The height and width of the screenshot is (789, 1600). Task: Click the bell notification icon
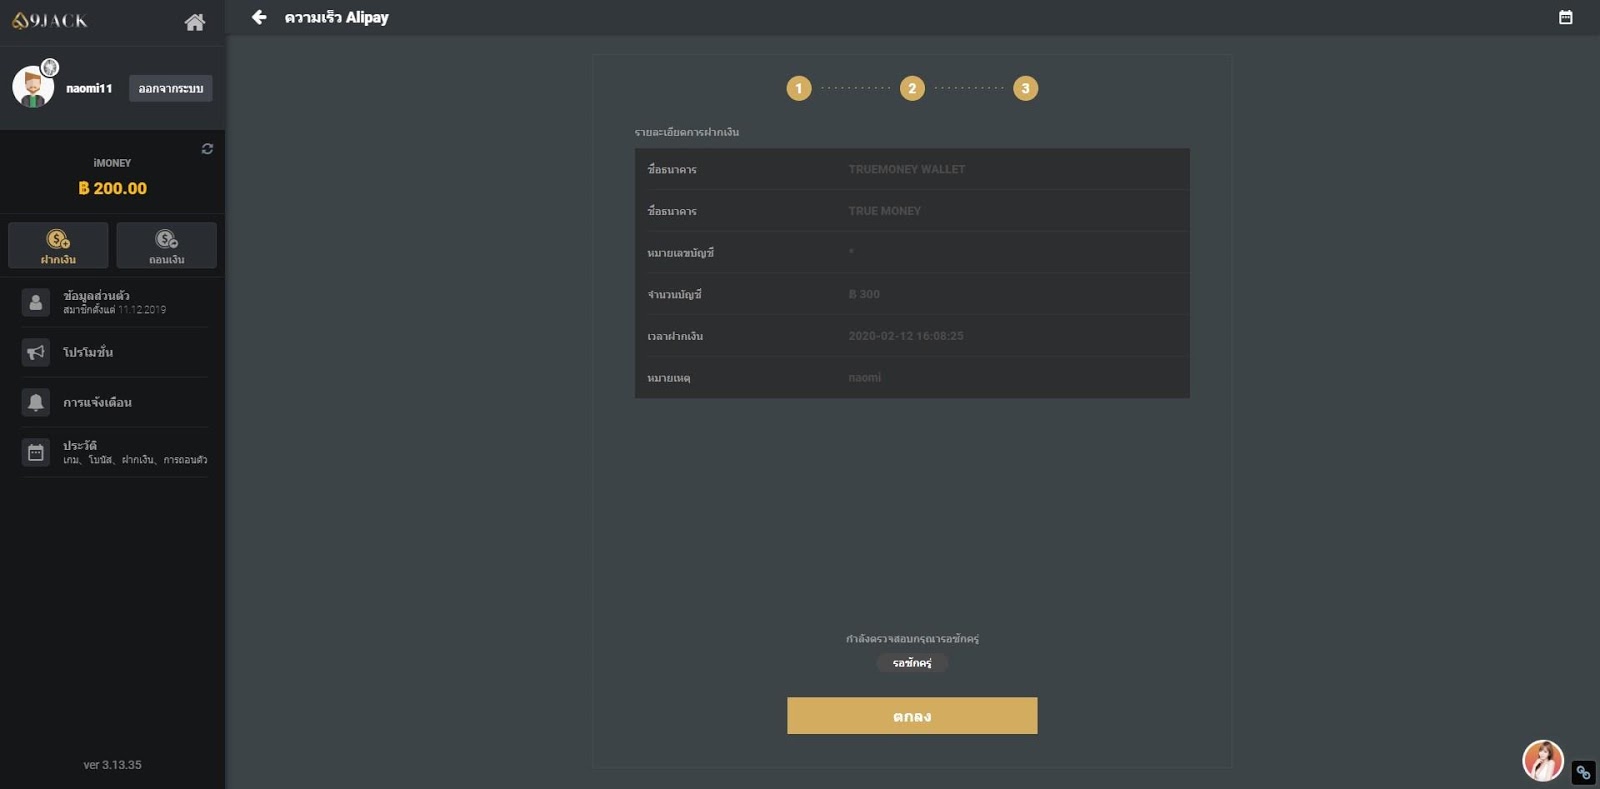36,402
